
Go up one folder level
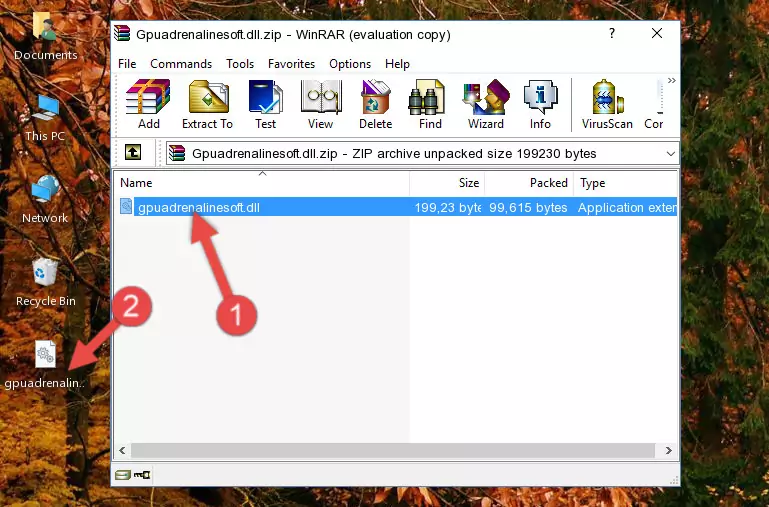(x=133, y=152)
